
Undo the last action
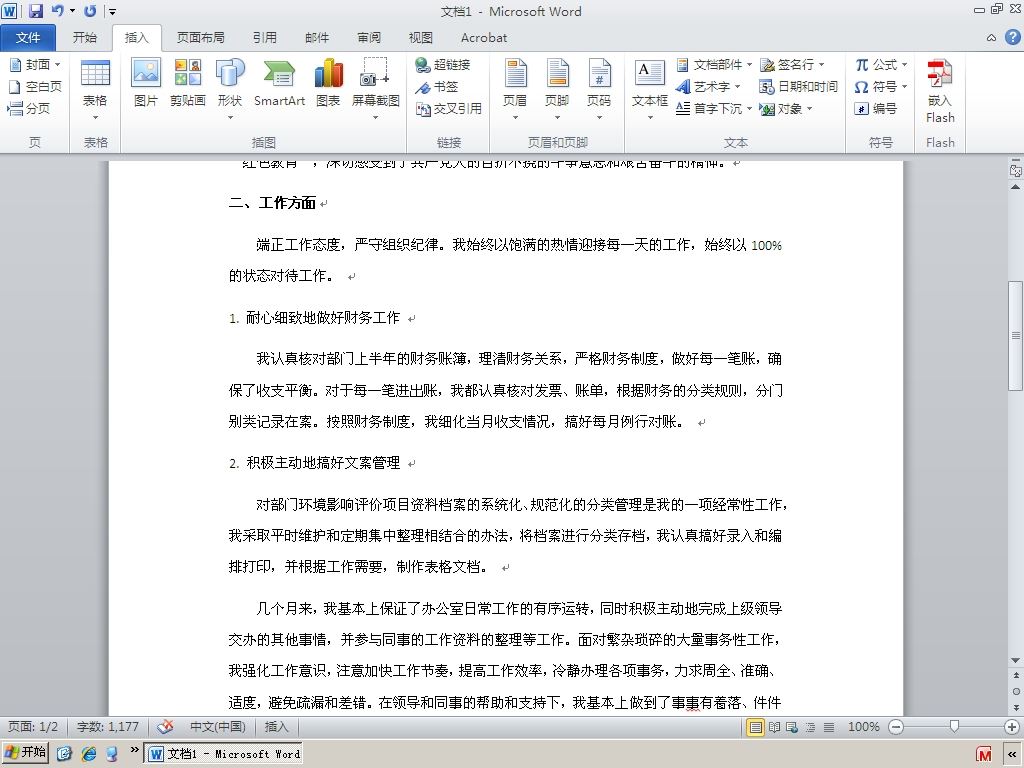[x=57, y=11]
